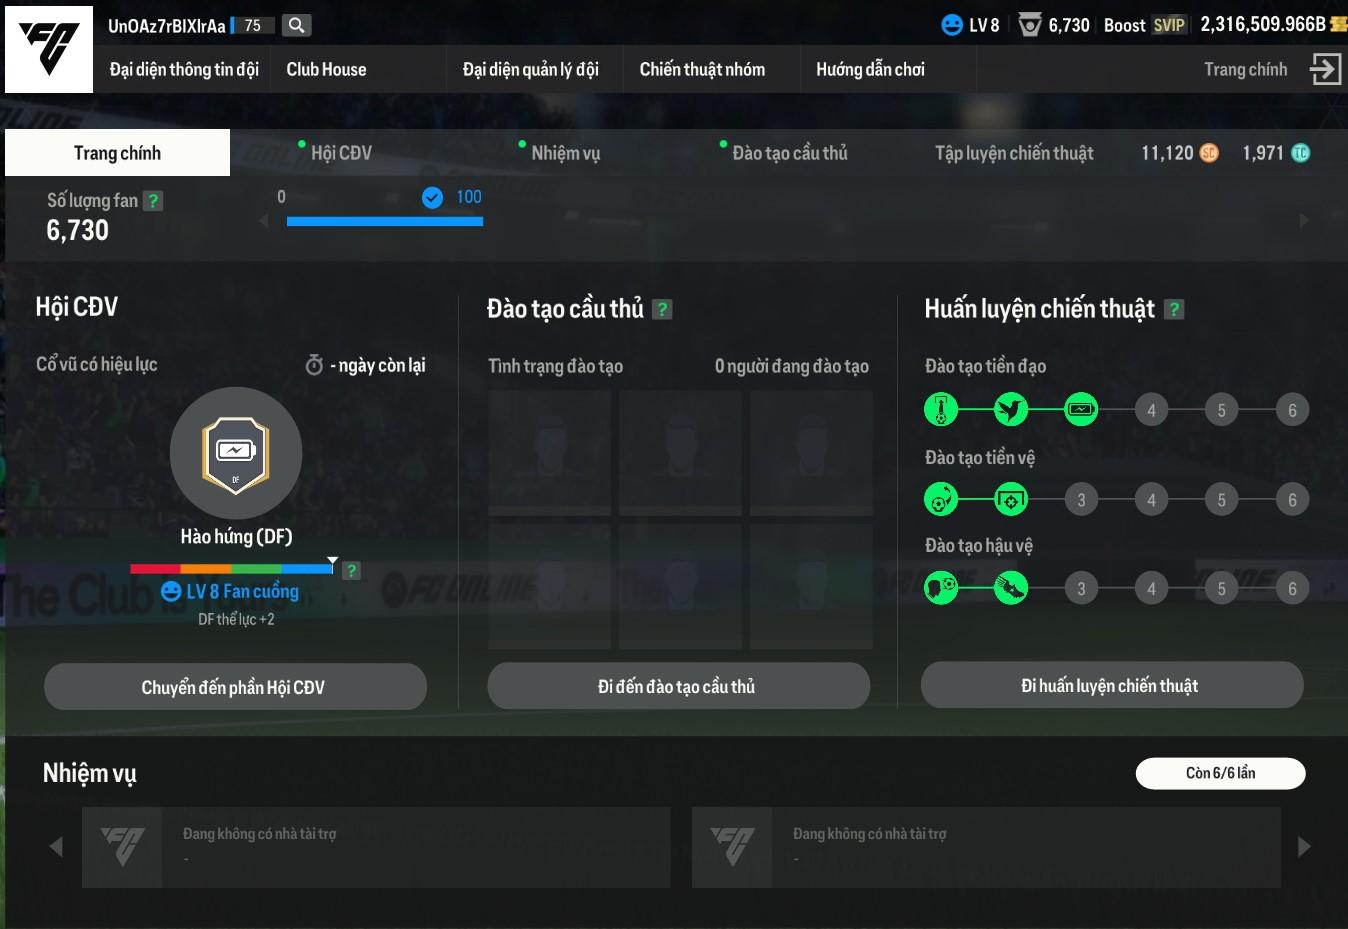Click Đi đến đào tạo cầu thủ button
Image resolution: width=1348 pixels, height=929 pixels.
pos(678,686)
